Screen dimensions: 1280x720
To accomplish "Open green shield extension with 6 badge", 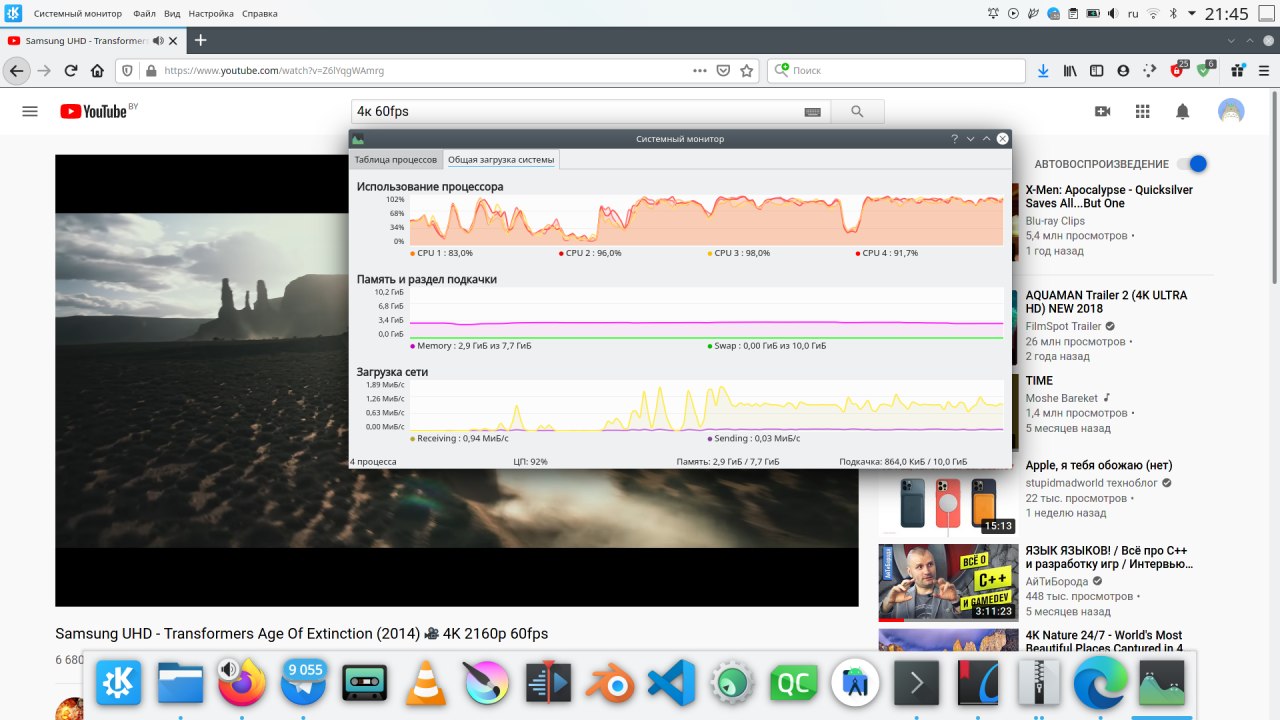I will 1205,70.
